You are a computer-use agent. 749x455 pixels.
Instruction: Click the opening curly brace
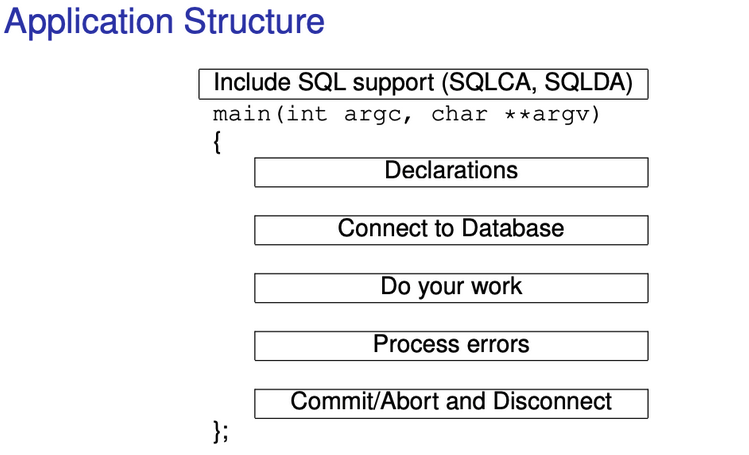point(218,142)
